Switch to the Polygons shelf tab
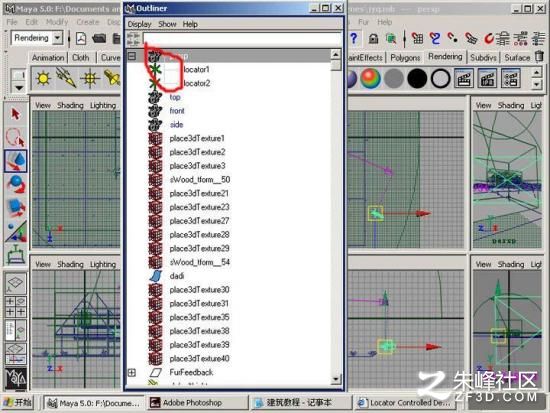550x413 pixels. [x=405, y=58]
